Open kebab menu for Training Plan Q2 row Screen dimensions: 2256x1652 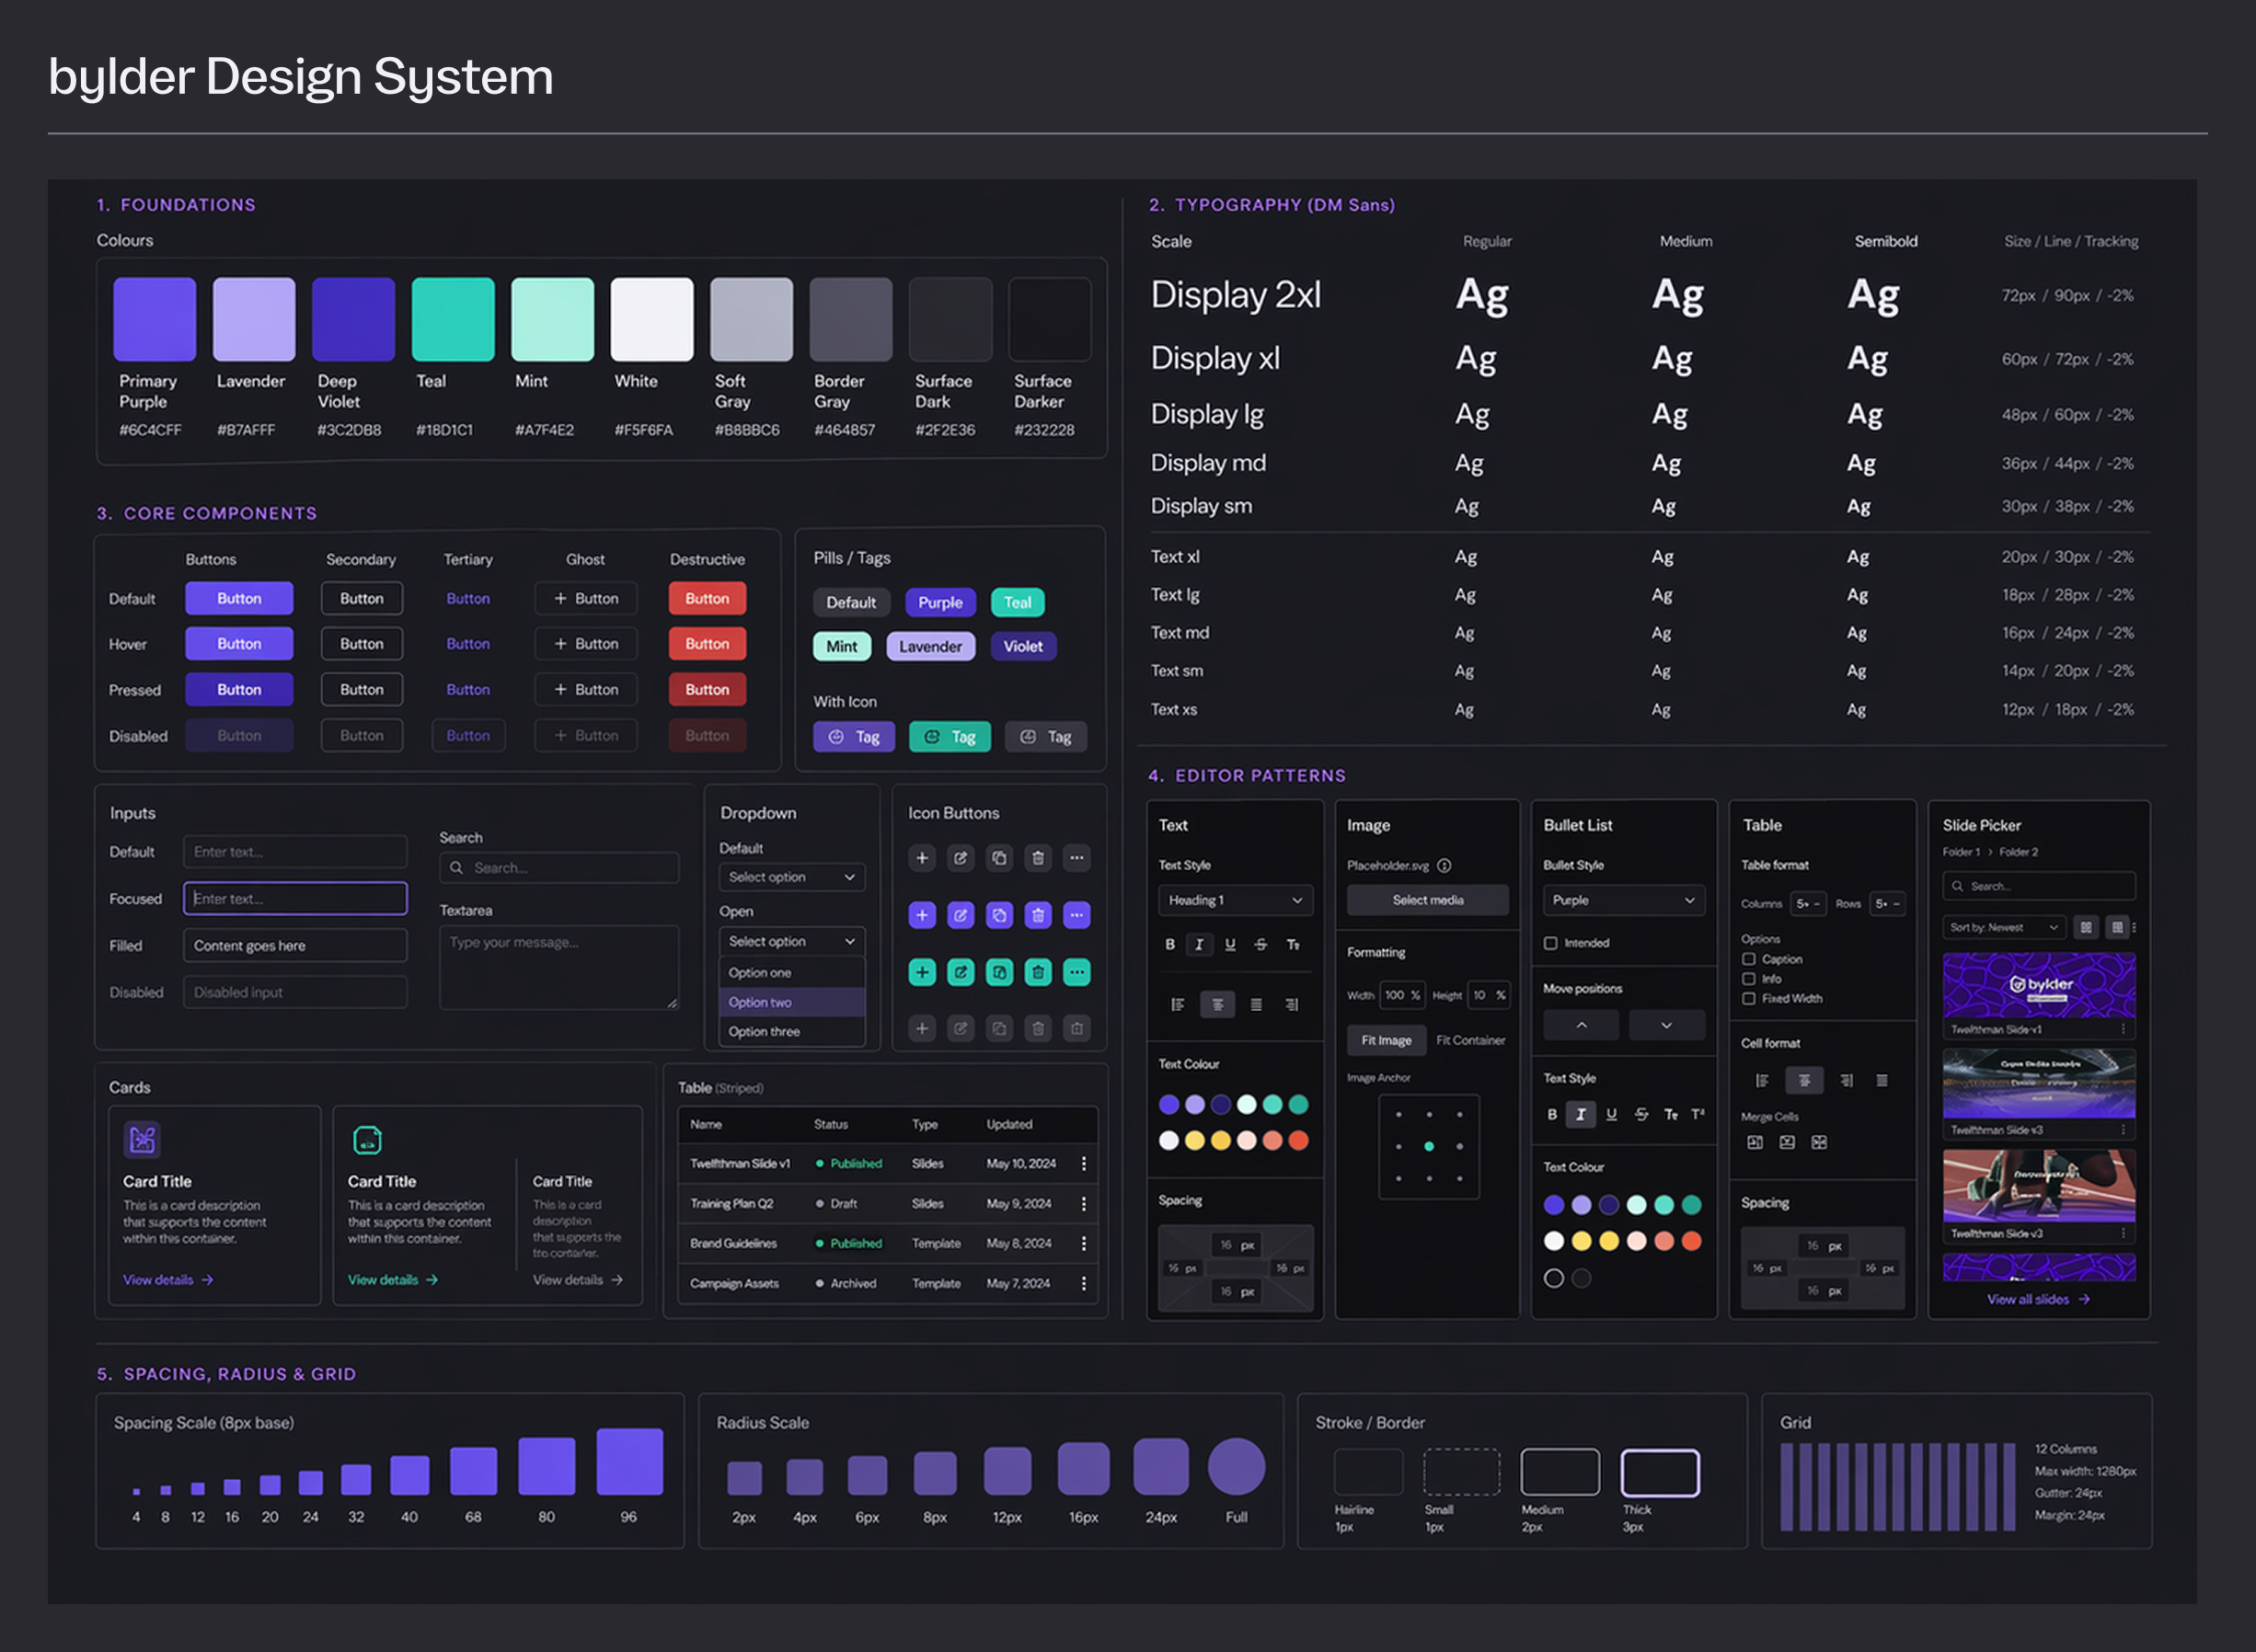(1083, 1204)
